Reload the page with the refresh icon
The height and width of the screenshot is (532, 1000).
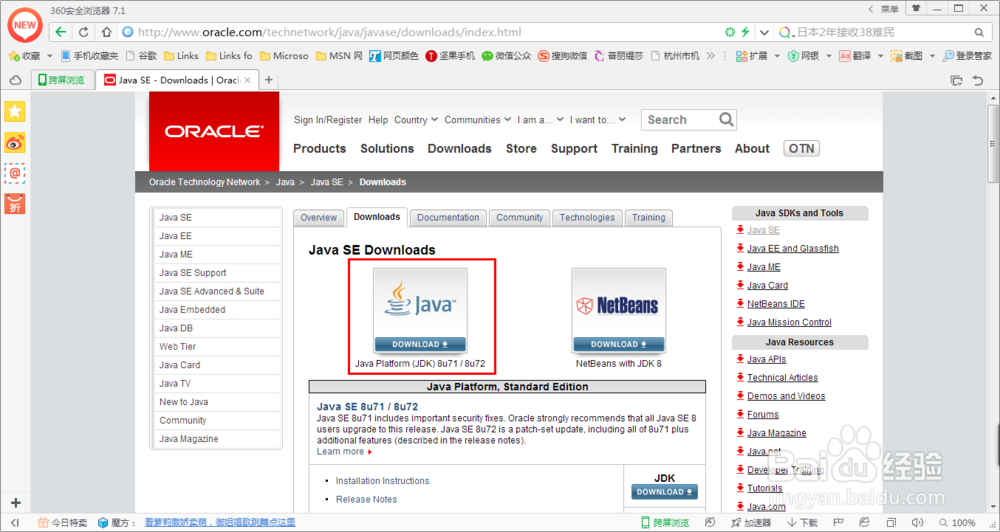pyautogui.click(x=84, y=32)
